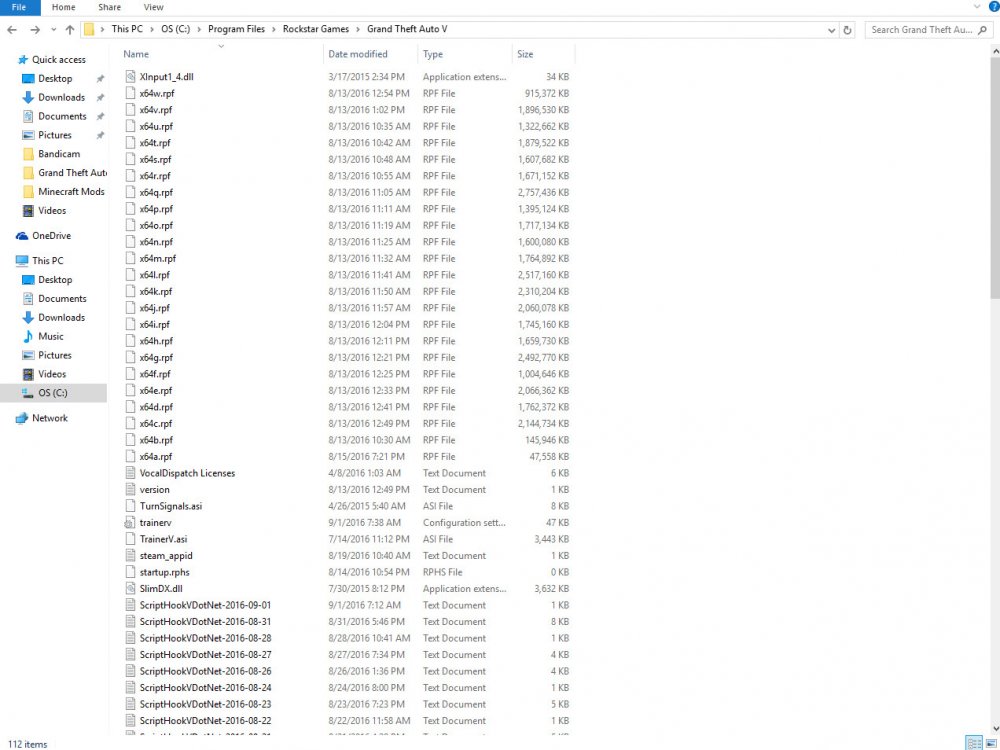This screenshot has height=750, width=1000.
Task: Select the x64m.rpf file name
Action: coord(158,259)
